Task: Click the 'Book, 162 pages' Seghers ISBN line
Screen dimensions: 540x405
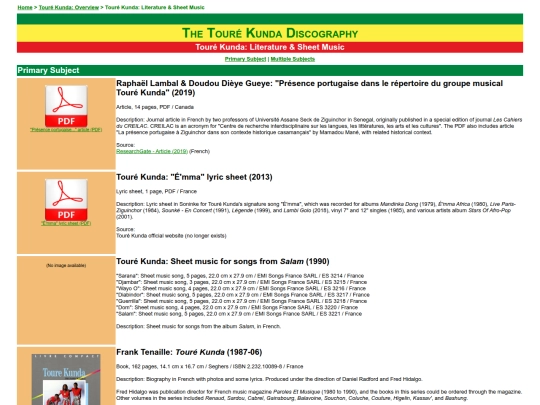Action: tap(210, 366)
